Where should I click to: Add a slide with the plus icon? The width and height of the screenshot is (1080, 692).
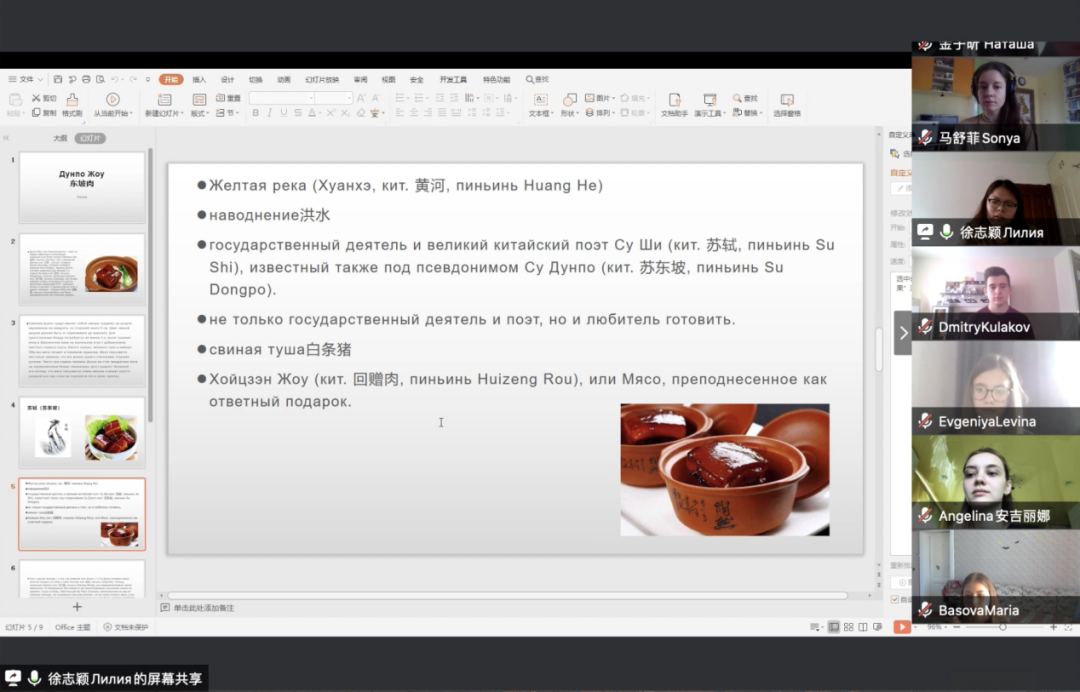pos(77,607)
